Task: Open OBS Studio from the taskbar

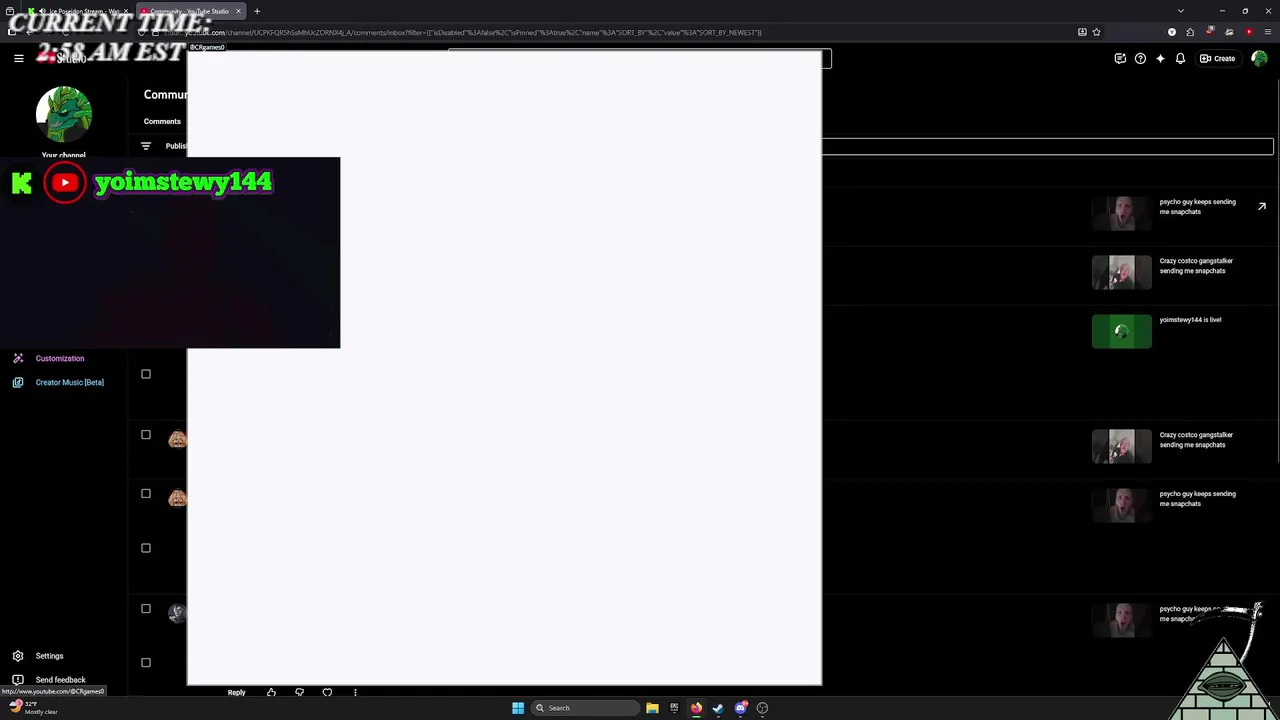Action: tap(762, 708)
